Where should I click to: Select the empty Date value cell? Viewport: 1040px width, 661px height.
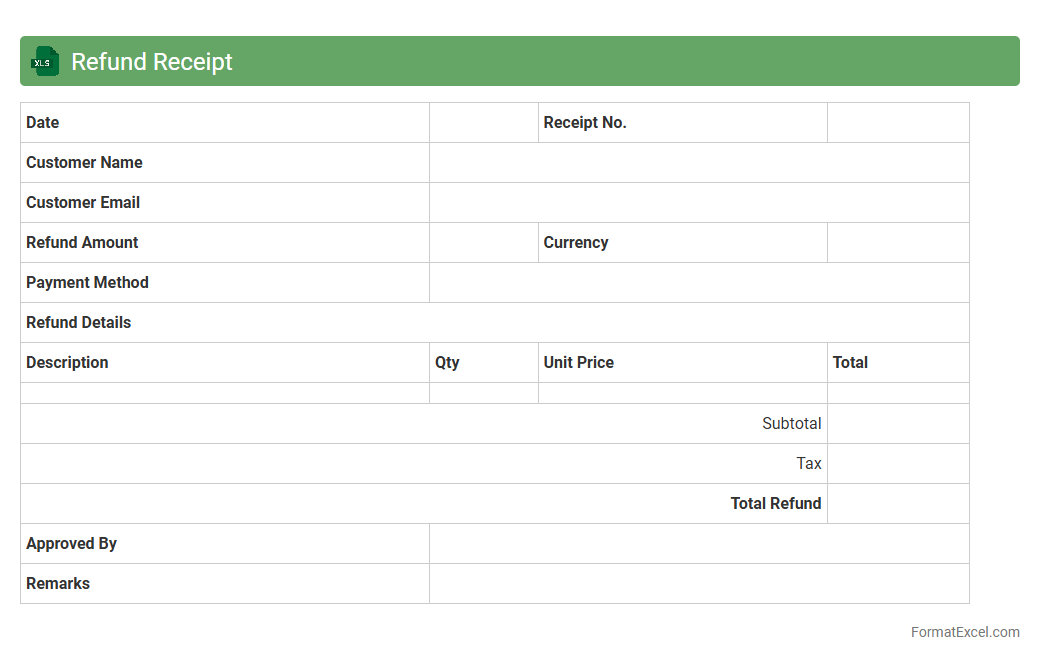(x=484, y=123)
